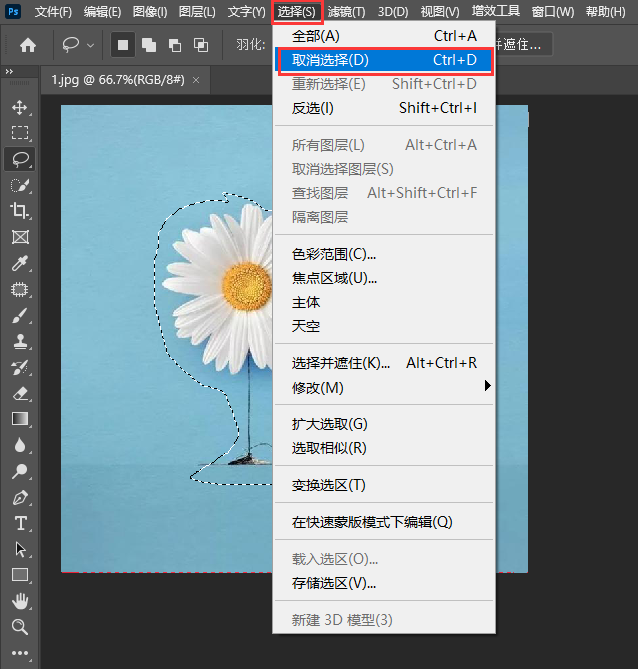Select the Rectangle shape tool
The image size is (638, 669).
point(20,575)
